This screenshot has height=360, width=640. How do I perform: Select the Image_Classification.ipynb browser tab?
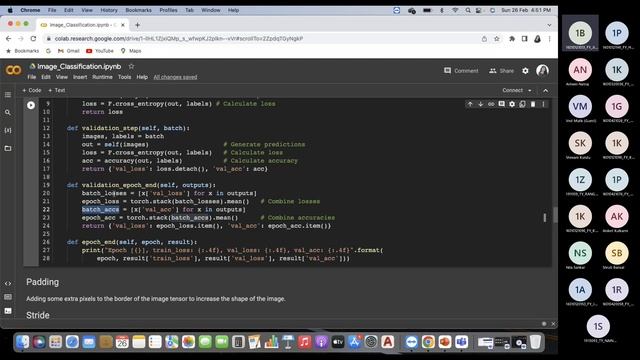coord(83,25)
